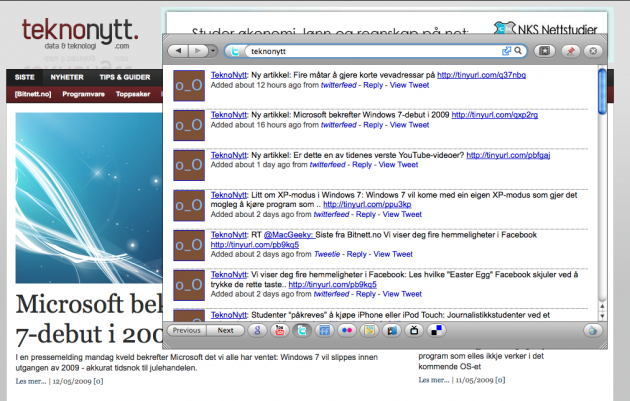Click the Microsoft bekrefter article headline
The width and height of the screenshot is (630, 401).
click(89, 319)
